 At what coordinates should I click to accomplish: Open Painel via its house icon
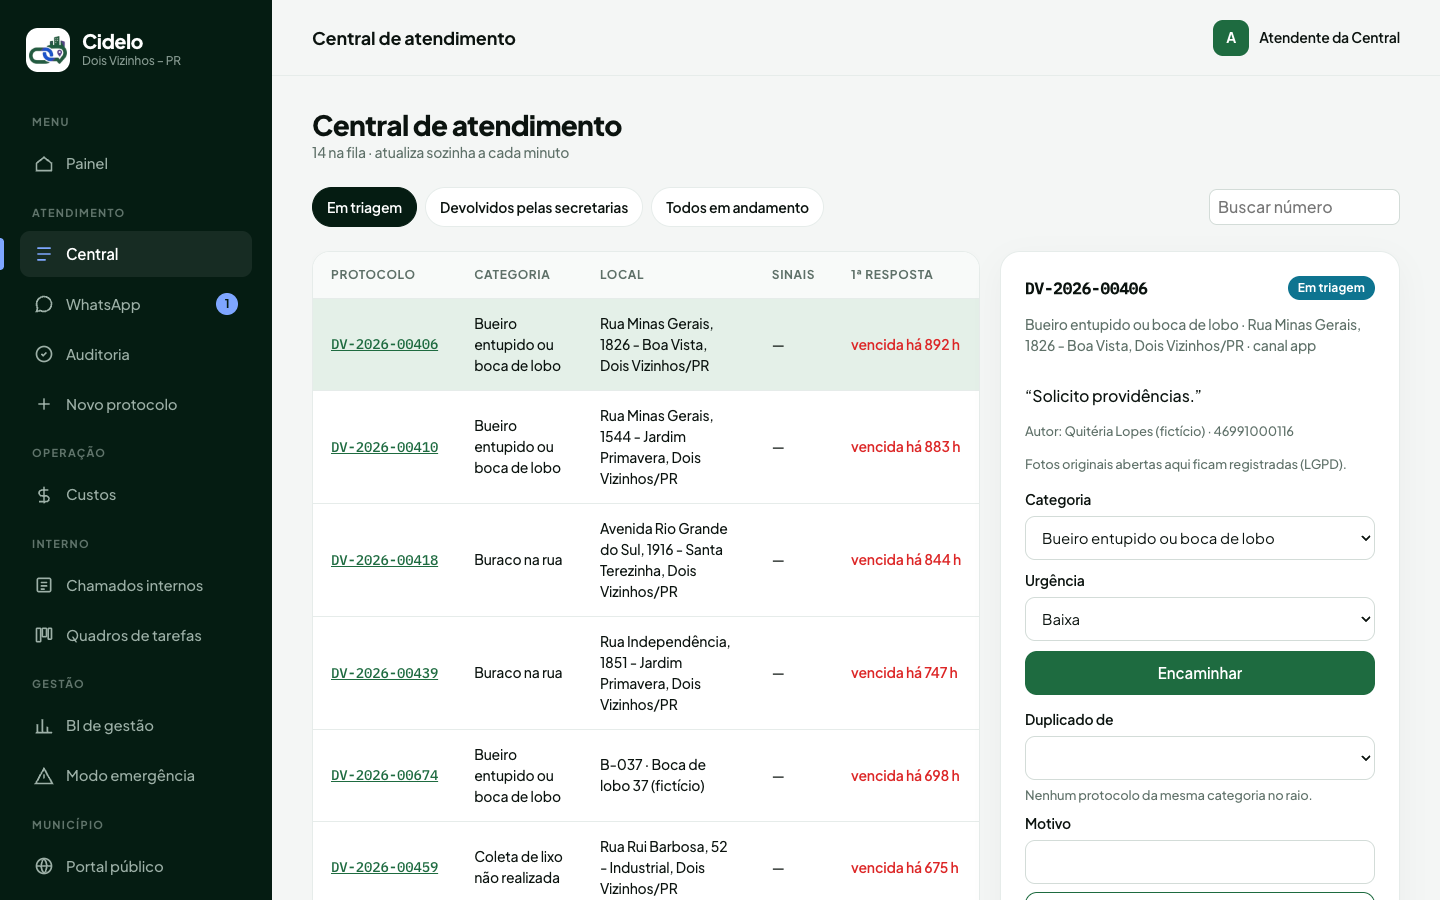(44, 164)
